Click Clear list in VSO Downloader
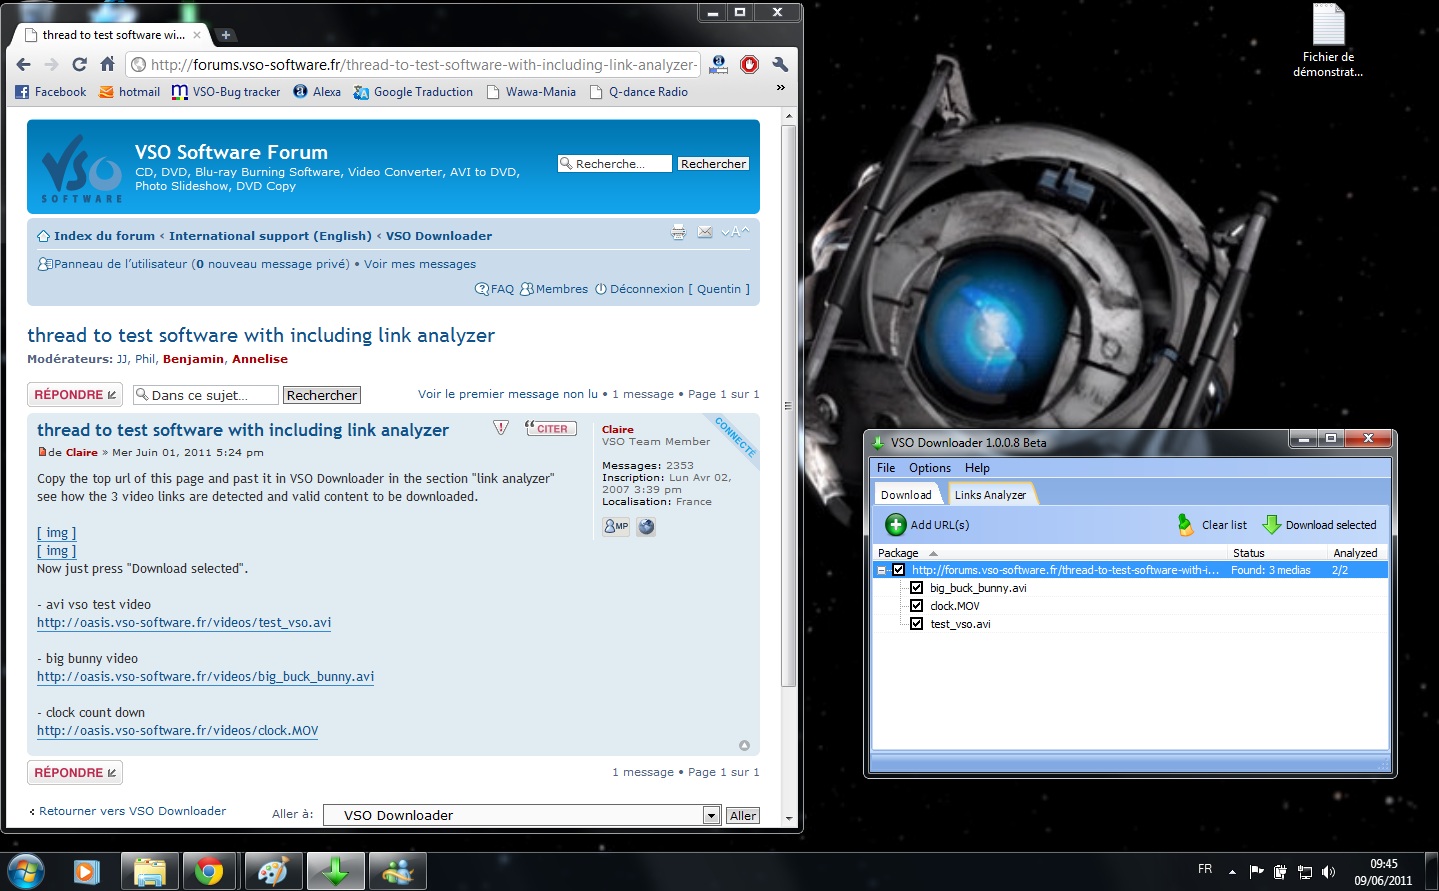The width and height of the screenshot is (1439, 891). tap(1212, 525)
